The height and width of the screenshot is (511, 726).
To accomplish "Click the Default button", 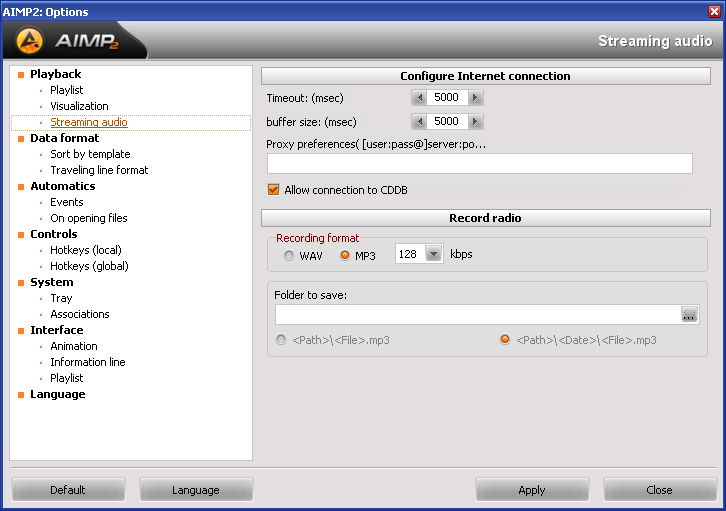I will [68, 490].
